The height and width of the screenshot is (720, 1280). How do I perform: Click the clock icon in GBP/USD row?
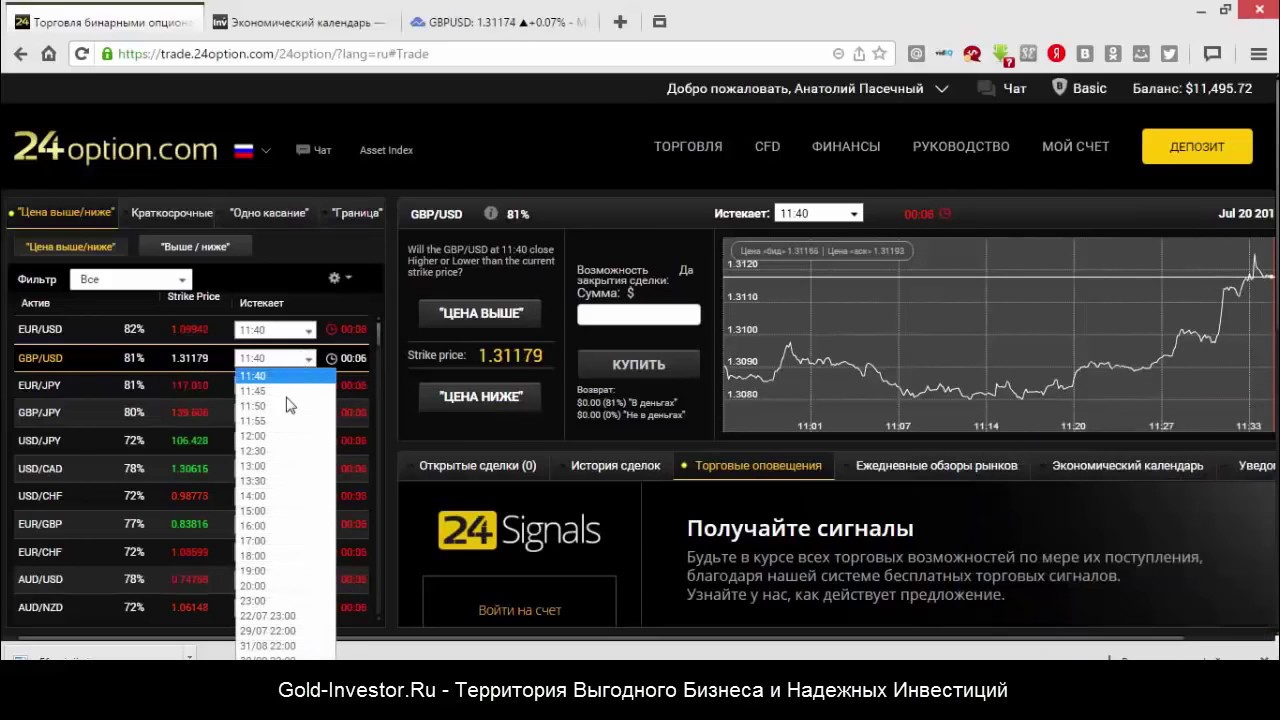(x=331, y=358)
